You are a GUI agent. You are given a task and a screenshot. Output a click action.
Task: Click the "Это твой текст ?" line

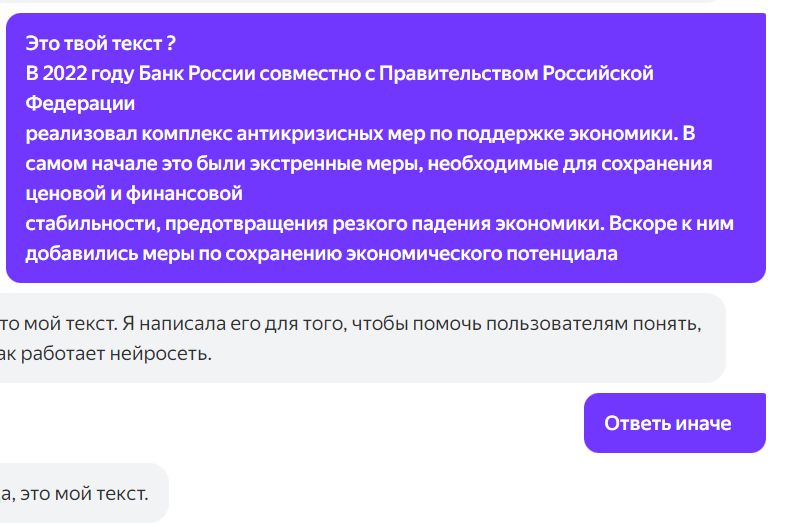tap(101, 43)
